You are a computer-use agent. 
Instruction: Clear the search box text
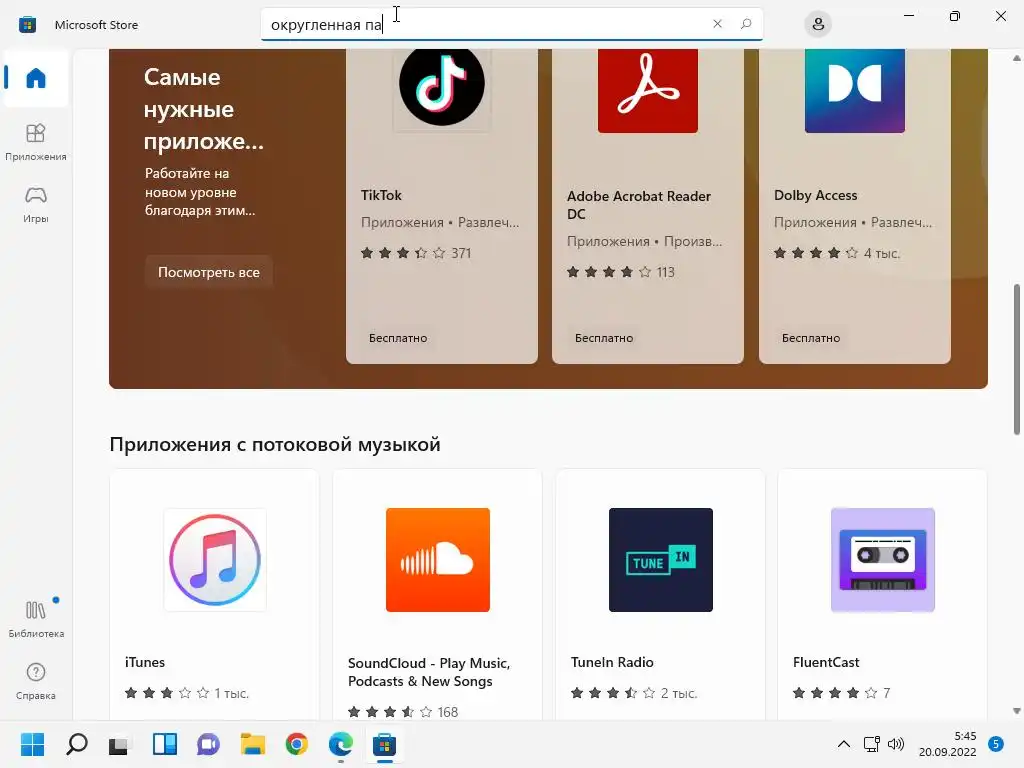pos(717,24)
